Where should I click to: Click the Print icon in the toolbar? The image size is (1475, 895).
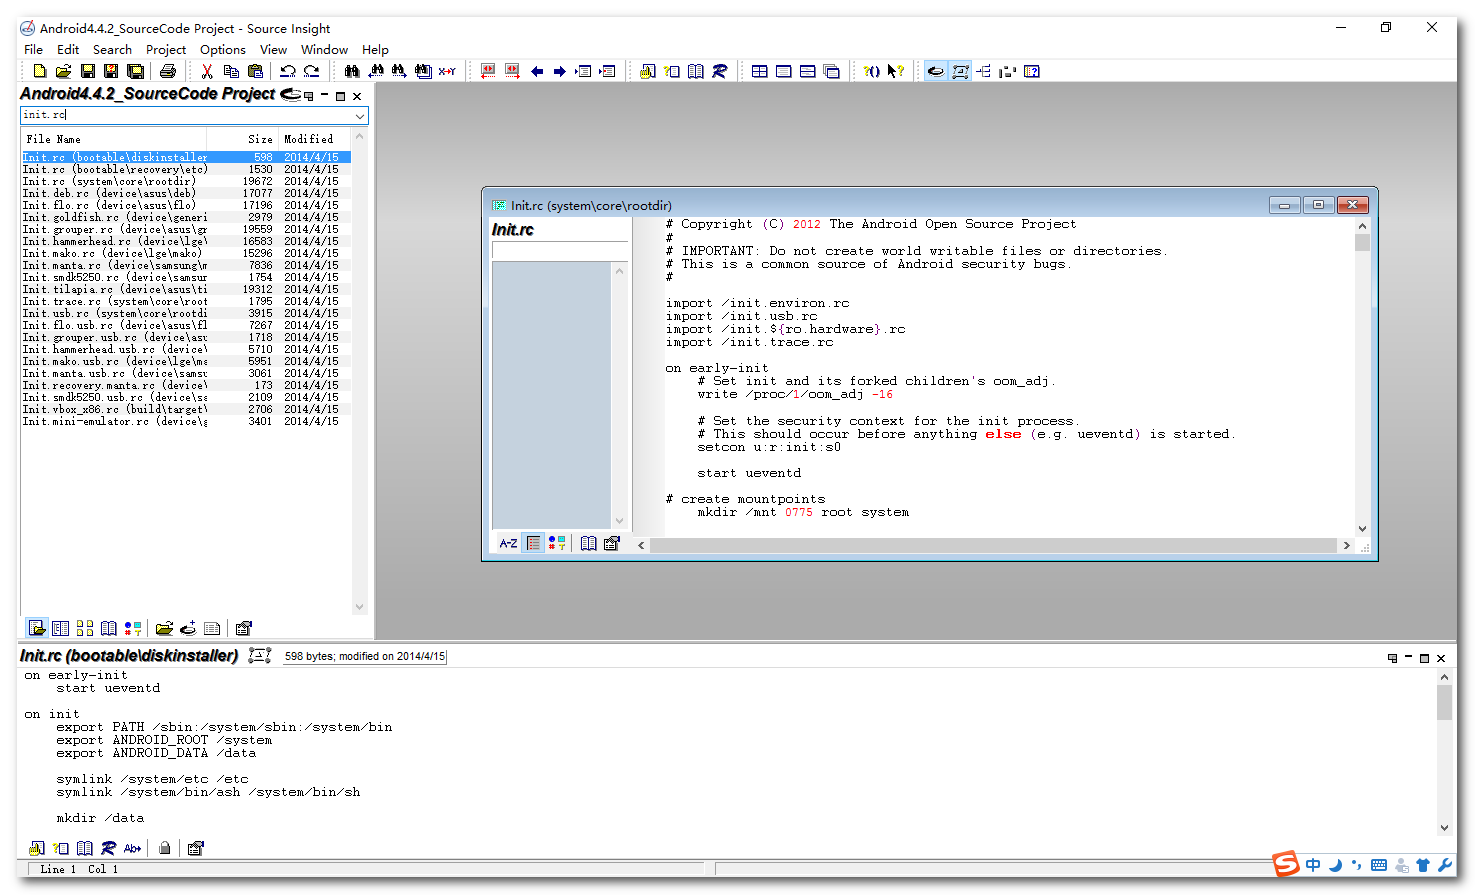168,71
